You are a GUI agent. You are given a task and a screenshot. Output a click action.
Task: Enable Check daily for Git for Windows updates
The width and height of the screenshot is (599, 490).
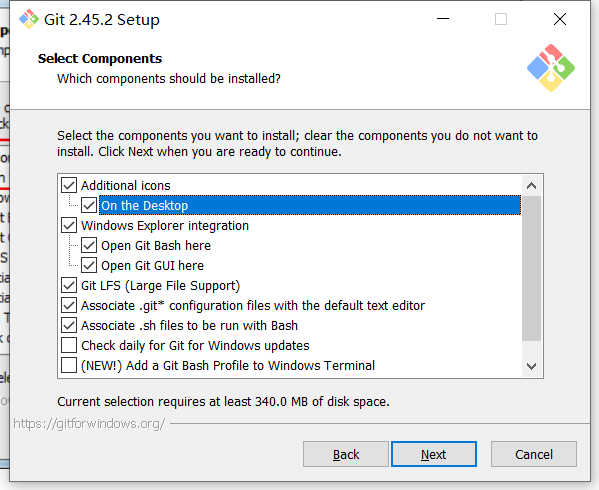[69, 345]
